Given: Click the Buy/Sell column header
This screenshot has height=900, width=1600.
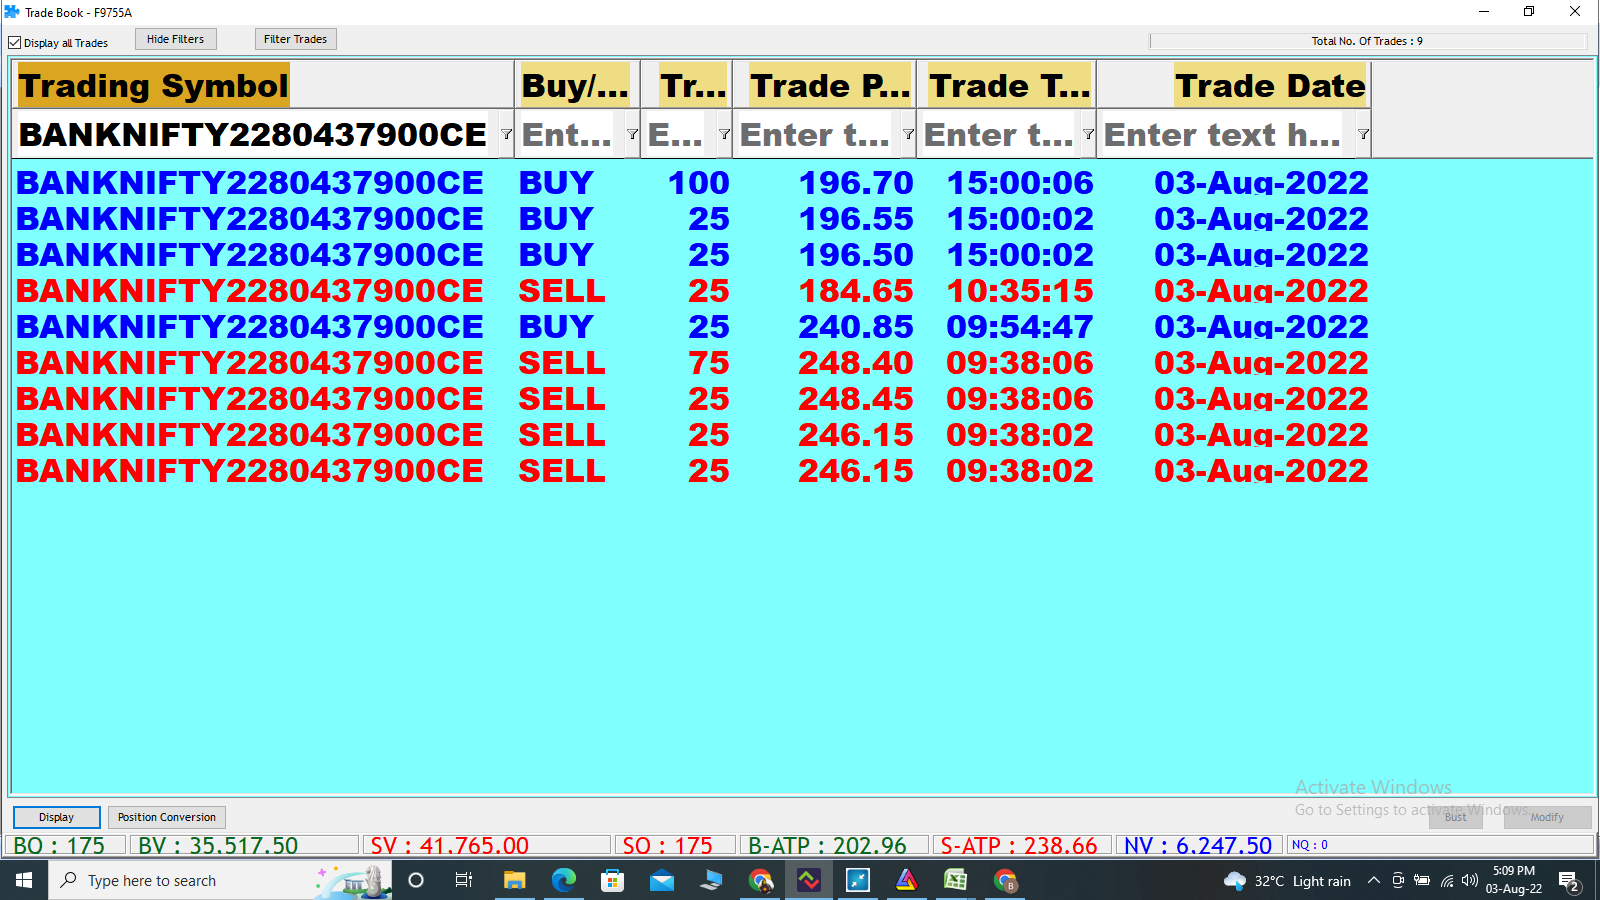Looking at the screenshot, I should (x=577, y=85).
